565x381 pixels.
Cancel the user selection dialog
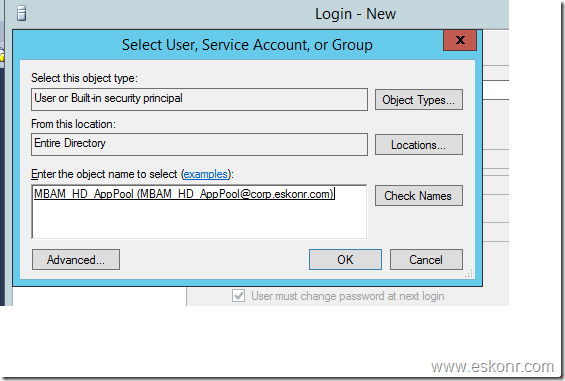click(x=426, y=260)
